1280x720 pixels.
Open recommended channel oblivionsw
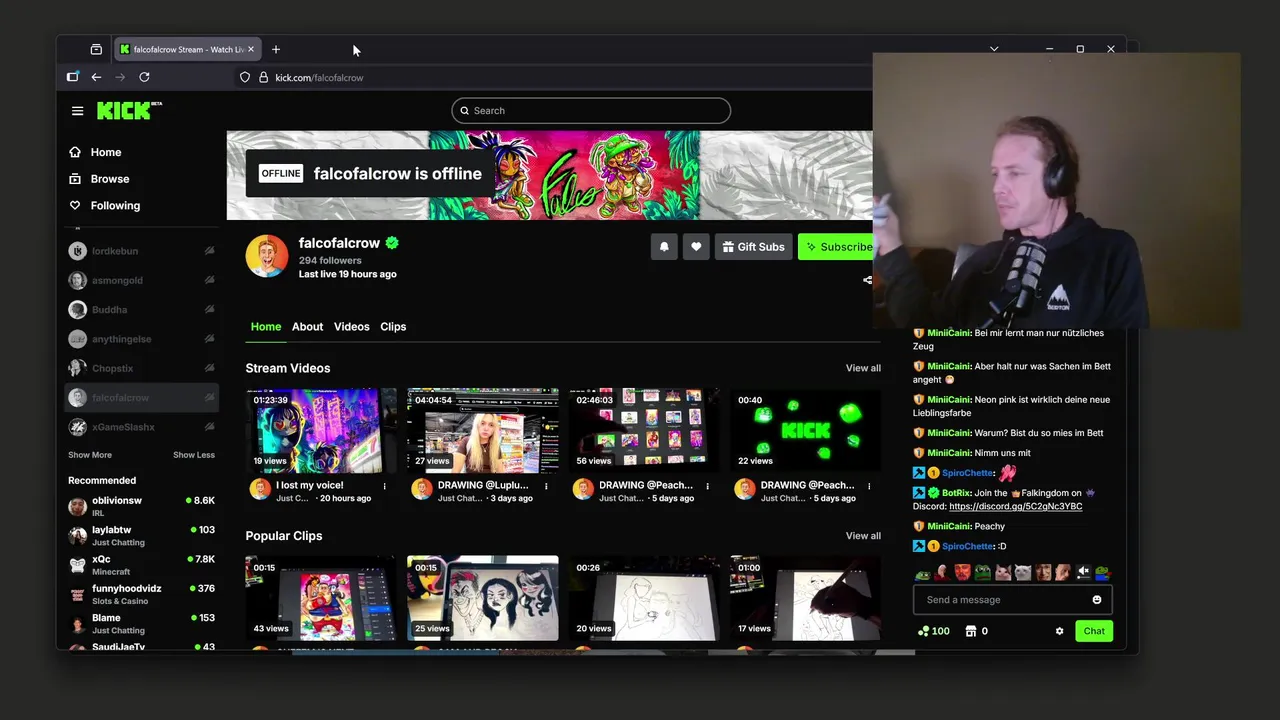(141, 506)
